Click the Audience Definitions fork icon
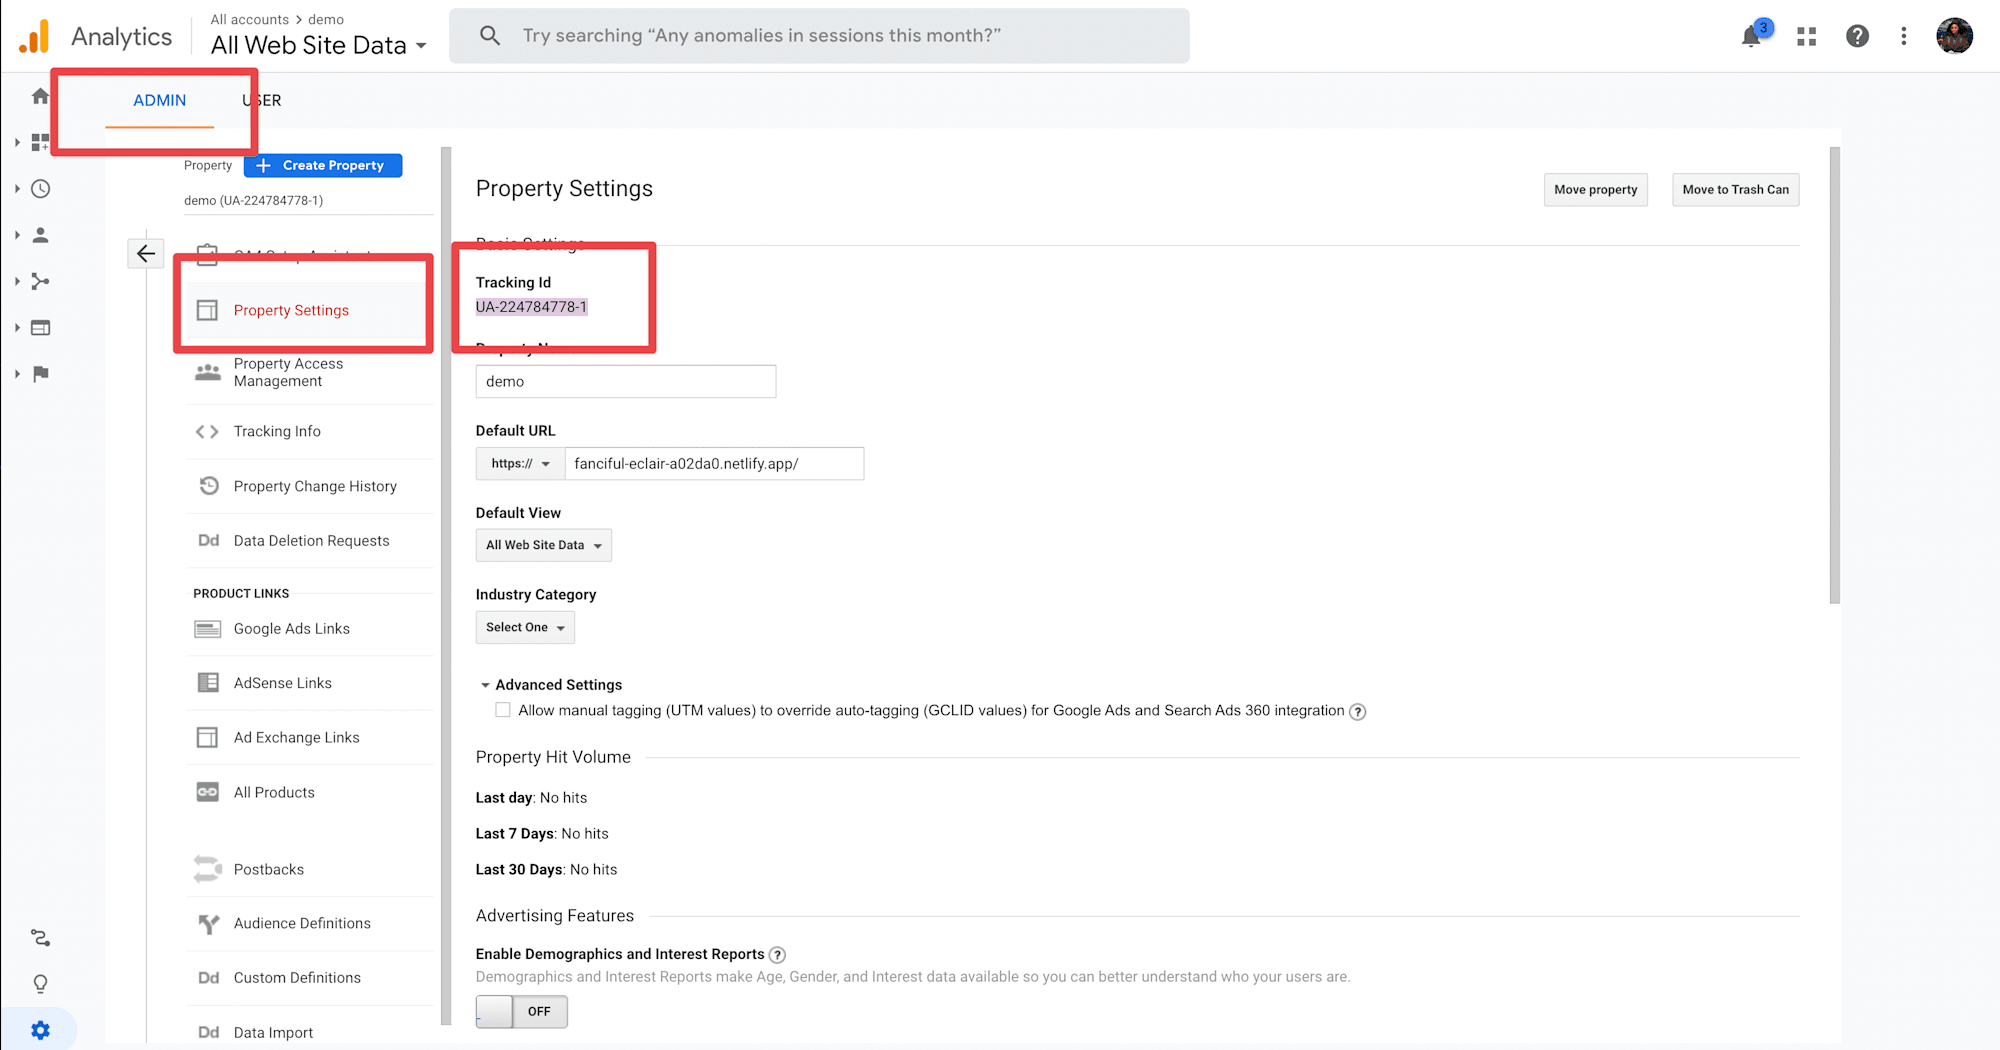 click(x=208, y=924)
